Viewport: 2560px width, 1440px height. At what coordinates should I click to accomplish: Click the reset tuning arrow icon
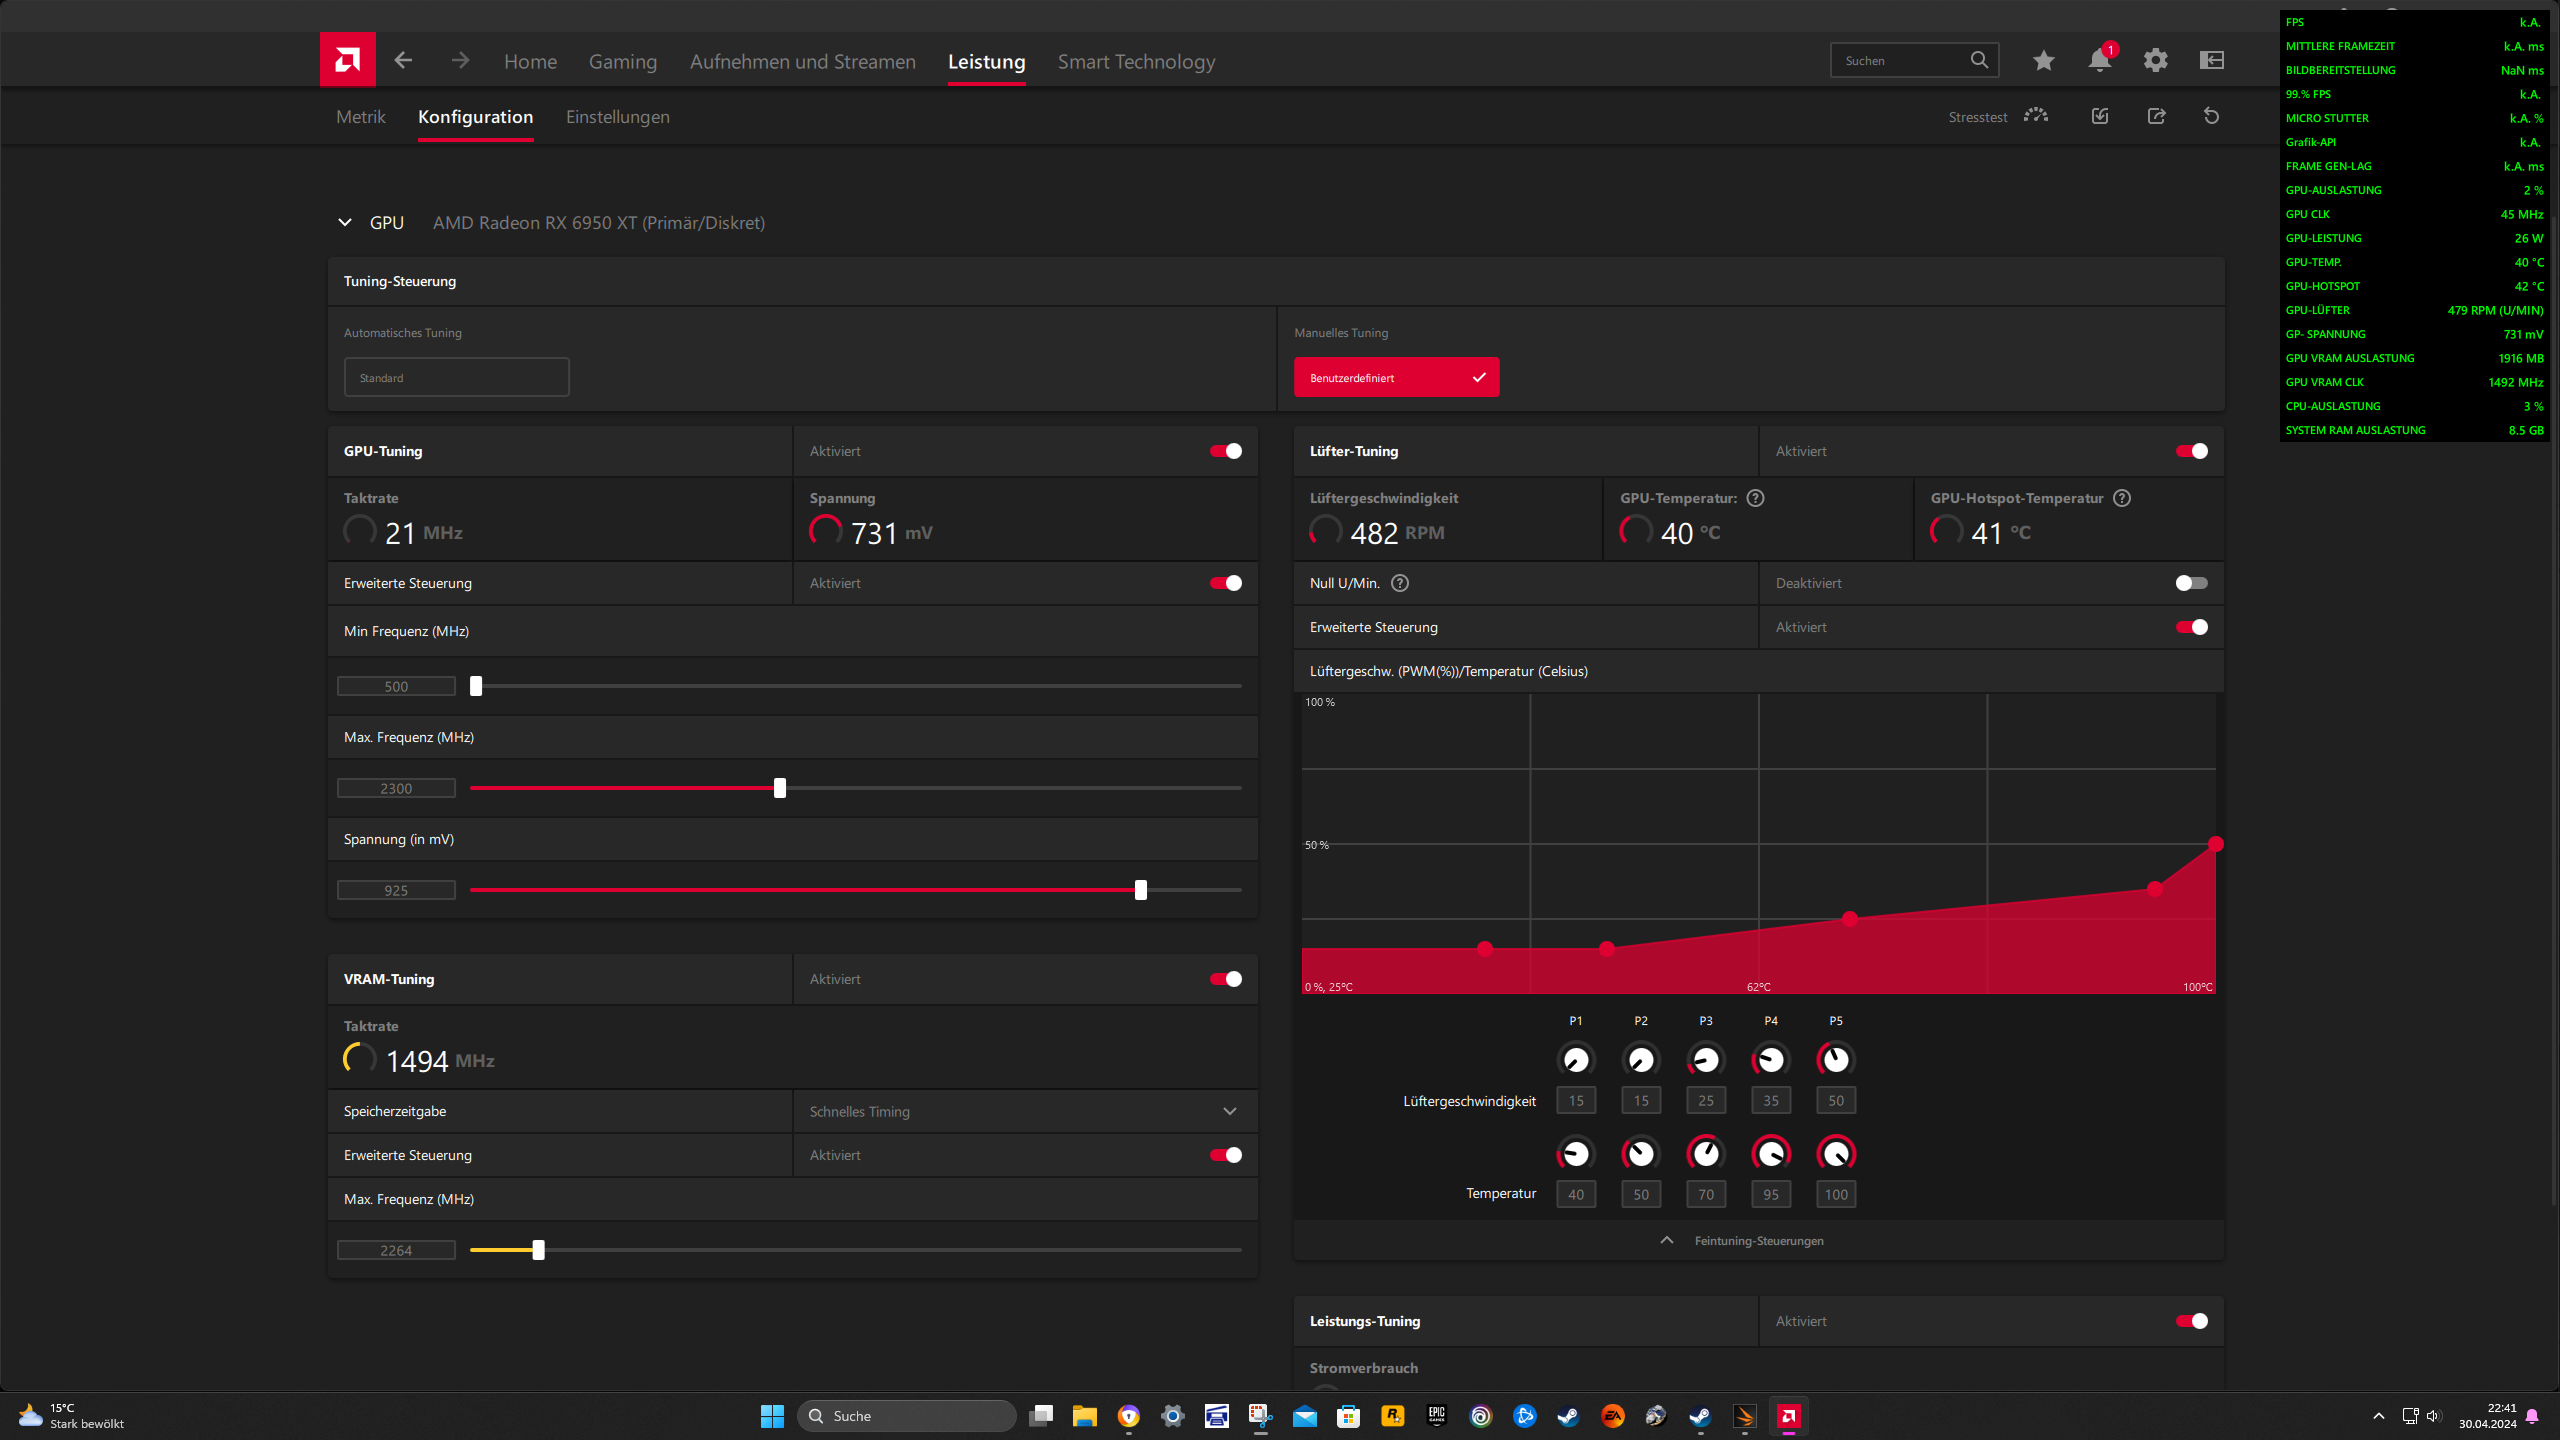pyautogui.click(x=2211, y=116)
